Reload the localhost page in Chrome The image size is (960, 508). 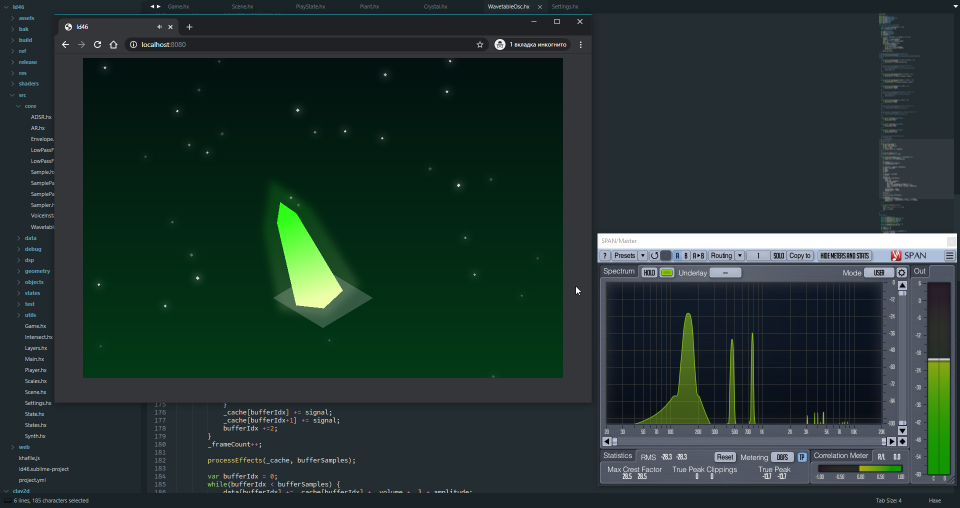pyautogui.click(x=97, y=45)
